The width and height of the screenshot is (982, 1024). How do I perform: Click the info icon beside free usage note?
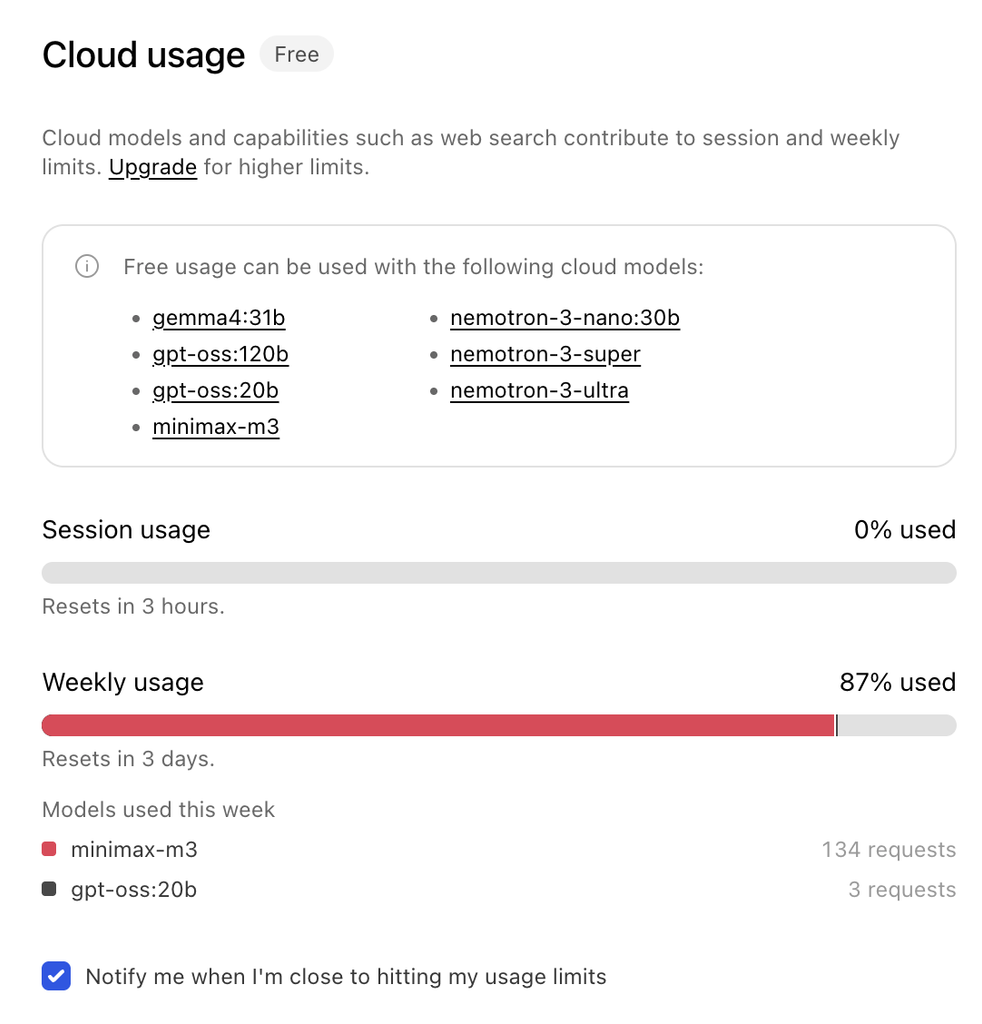point(87,266)
